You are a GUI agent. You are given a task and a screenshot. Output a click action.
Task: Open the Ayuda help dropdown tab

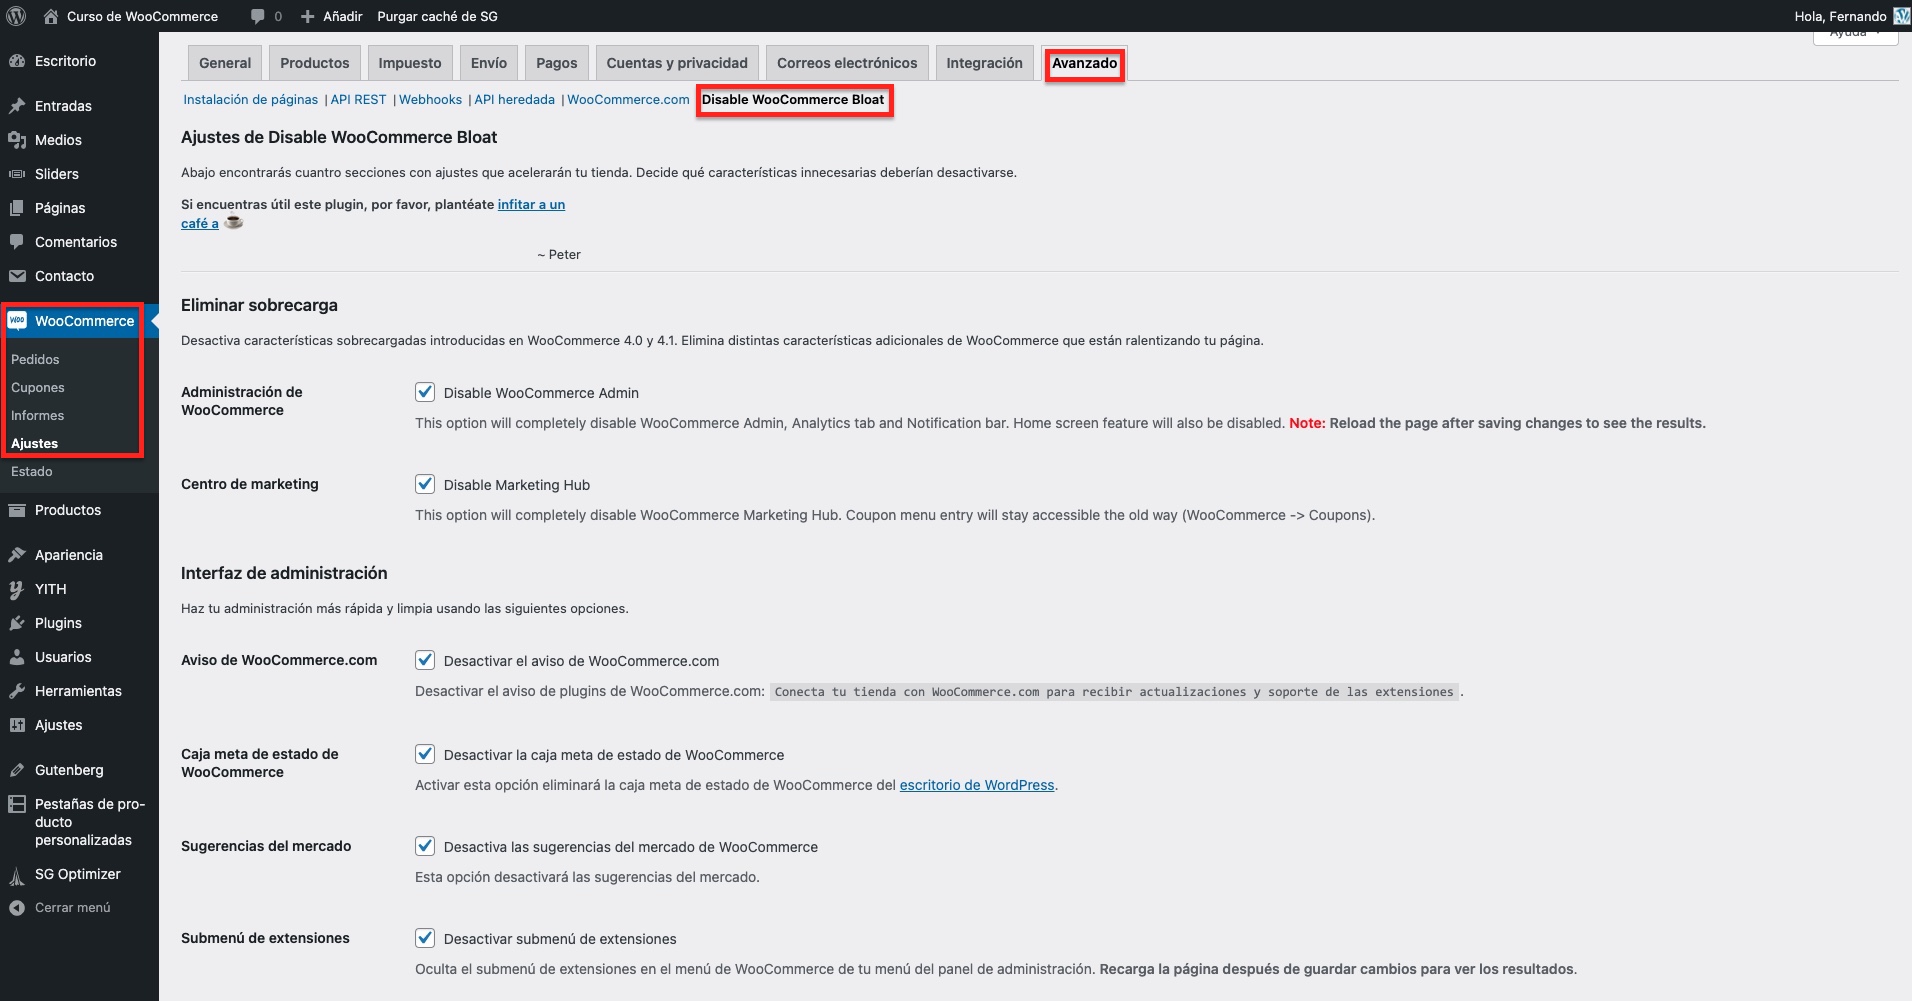(x=1855, y=35)
